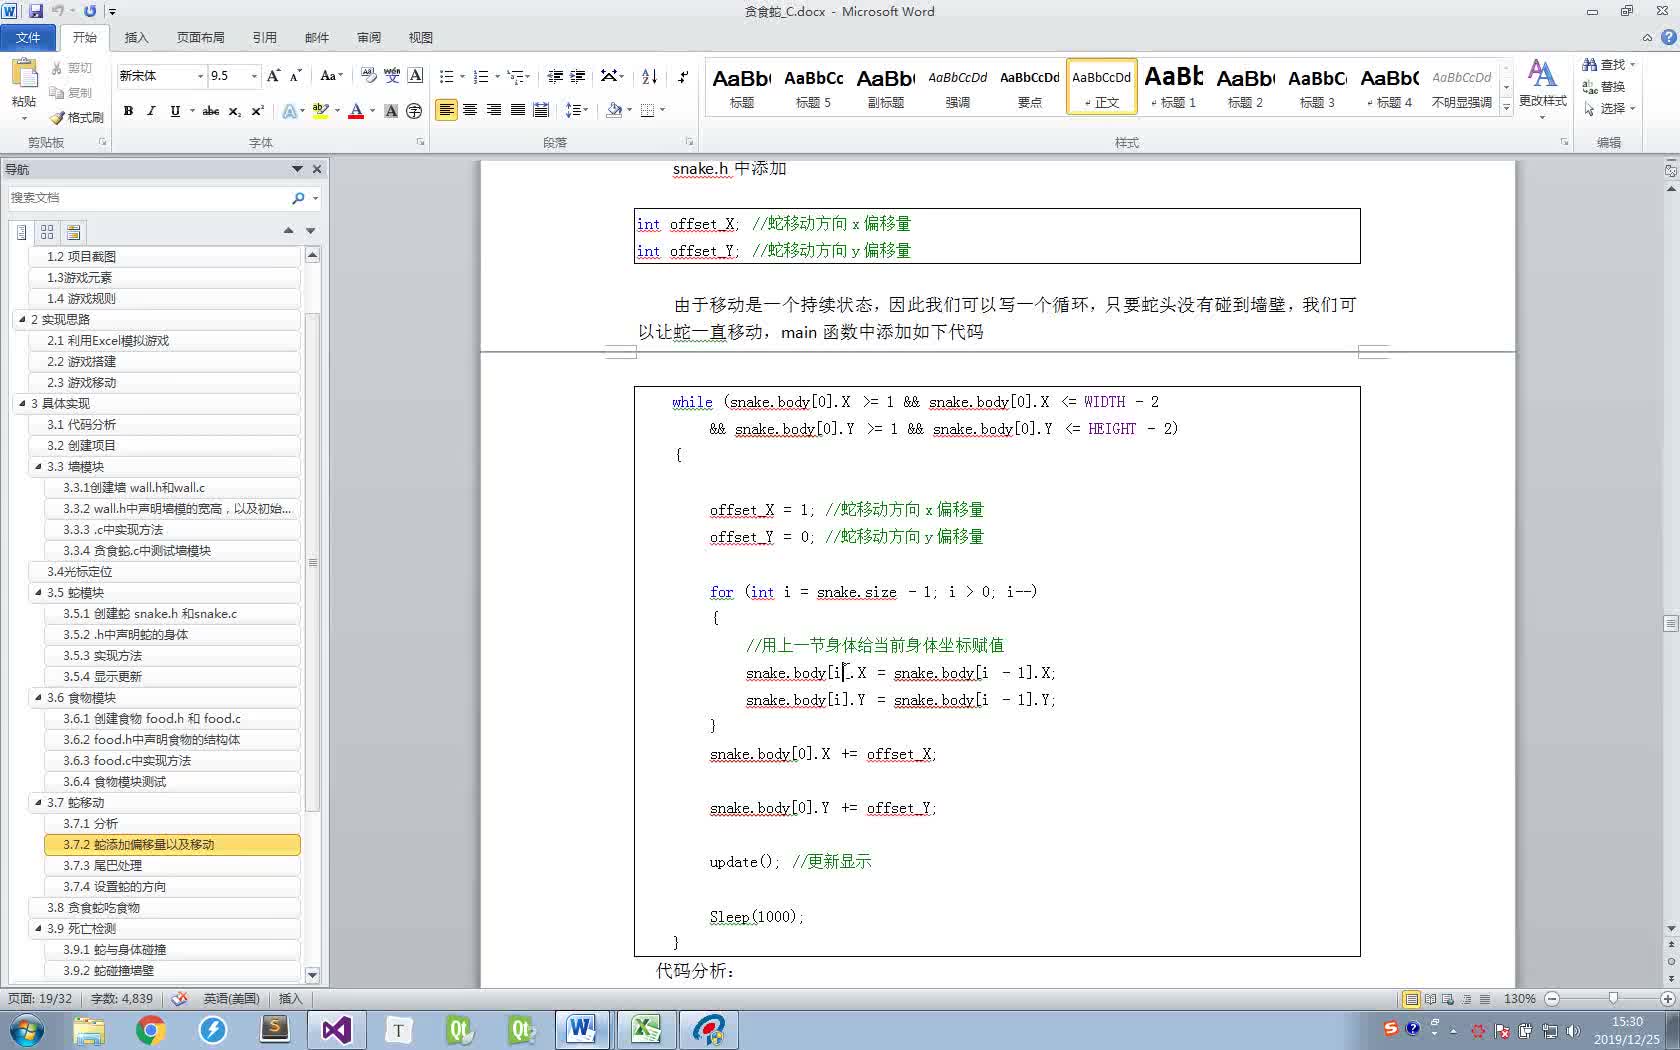Image resolution: width=1680 pixels, height=1050 pixels.
Task: Switch to the 审阅 tab
Action: click(368, 37)
